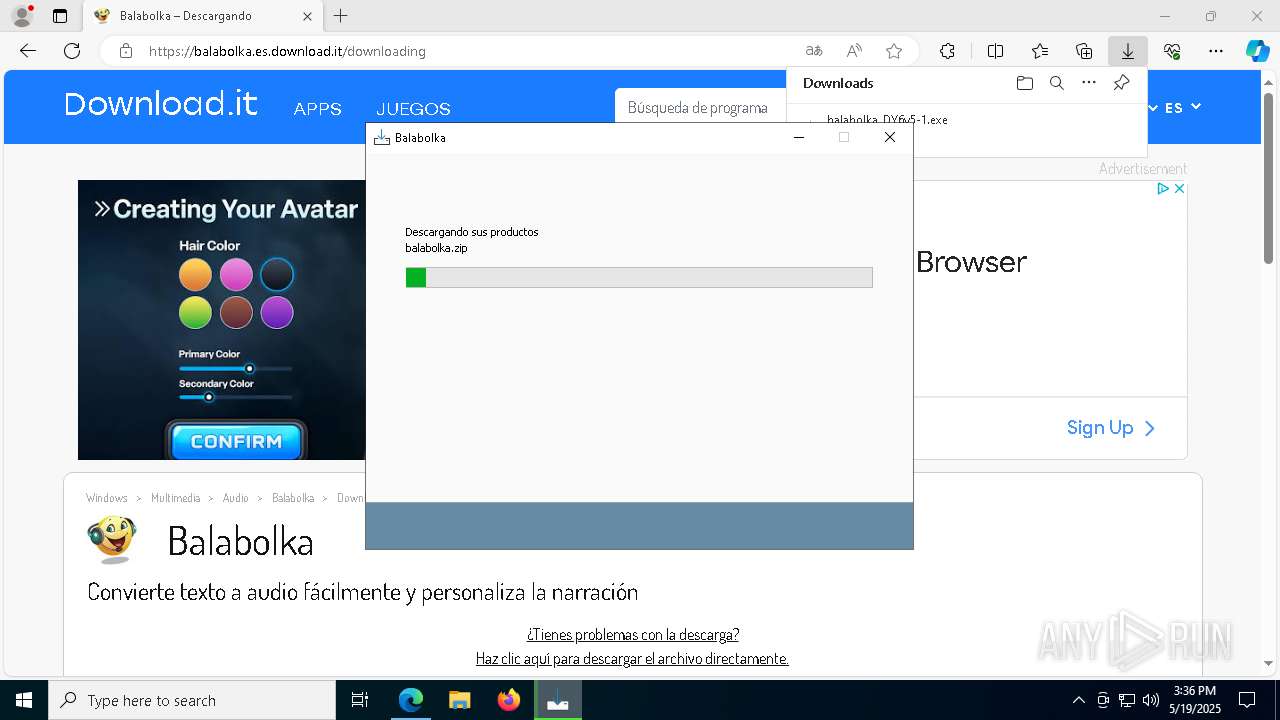The width and height of the screenshot is (1280, 720).
Task: Open the Windows Start menu
Action: tap(24, 700)
